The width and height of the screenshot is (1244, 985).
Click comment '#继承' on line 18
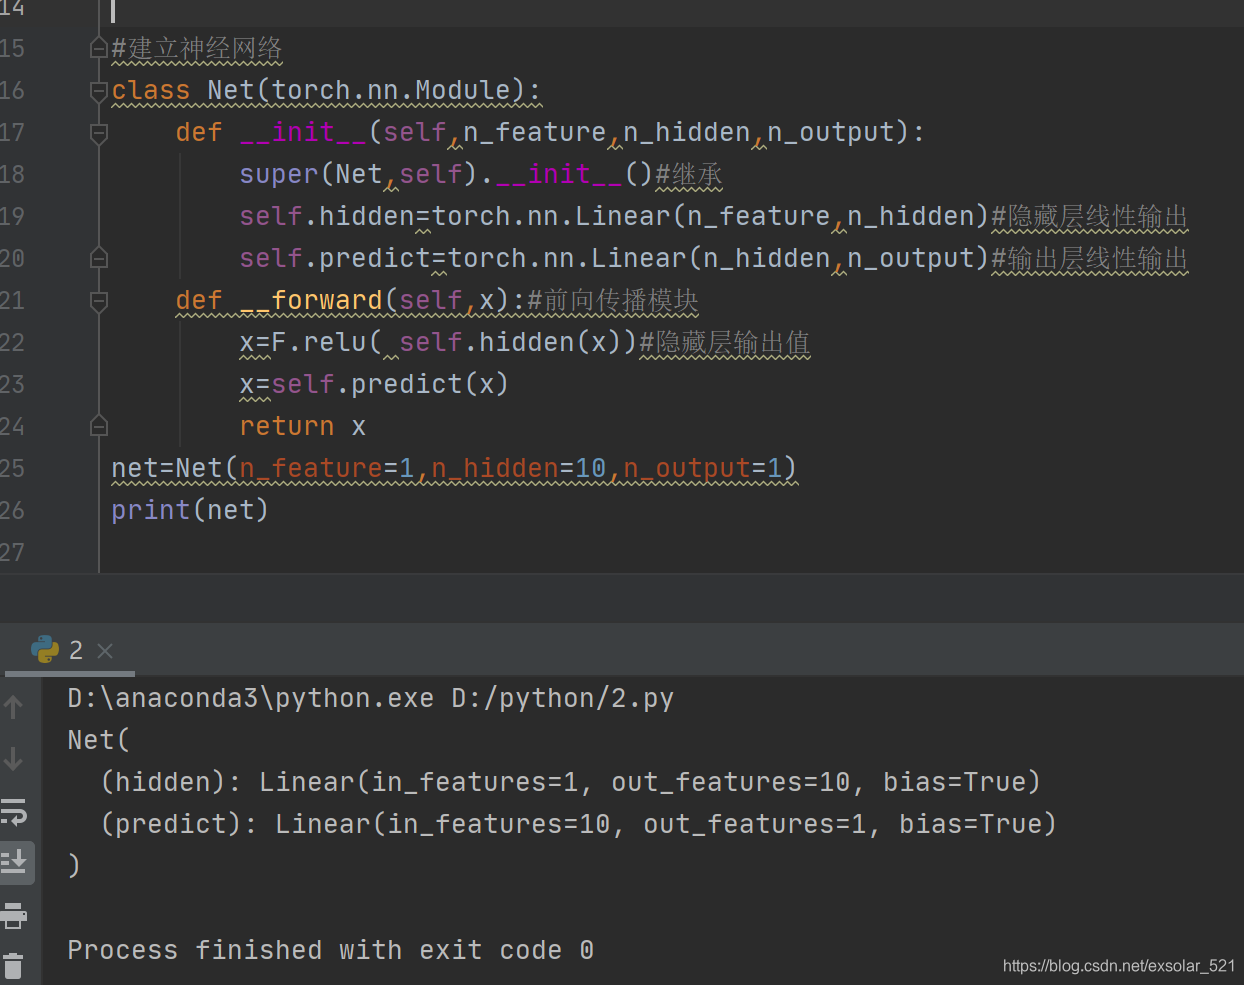coord(689,174)
